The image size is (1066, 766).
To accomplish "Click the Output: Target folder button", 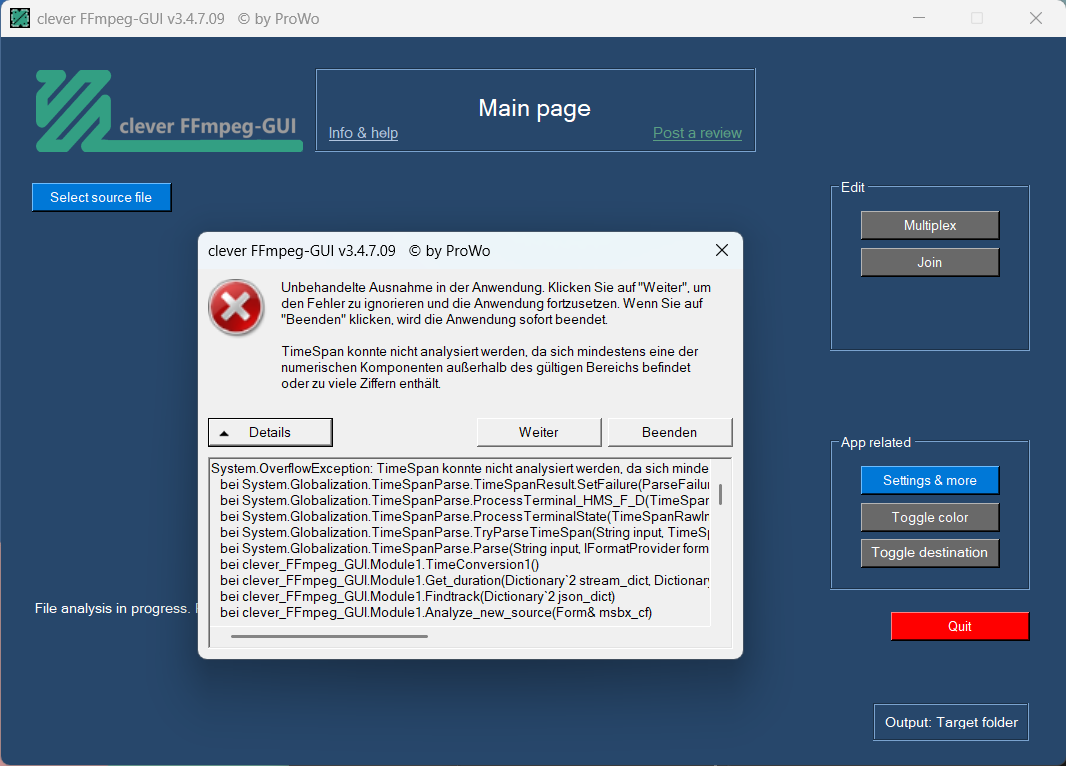I will [x=951, y=722].
